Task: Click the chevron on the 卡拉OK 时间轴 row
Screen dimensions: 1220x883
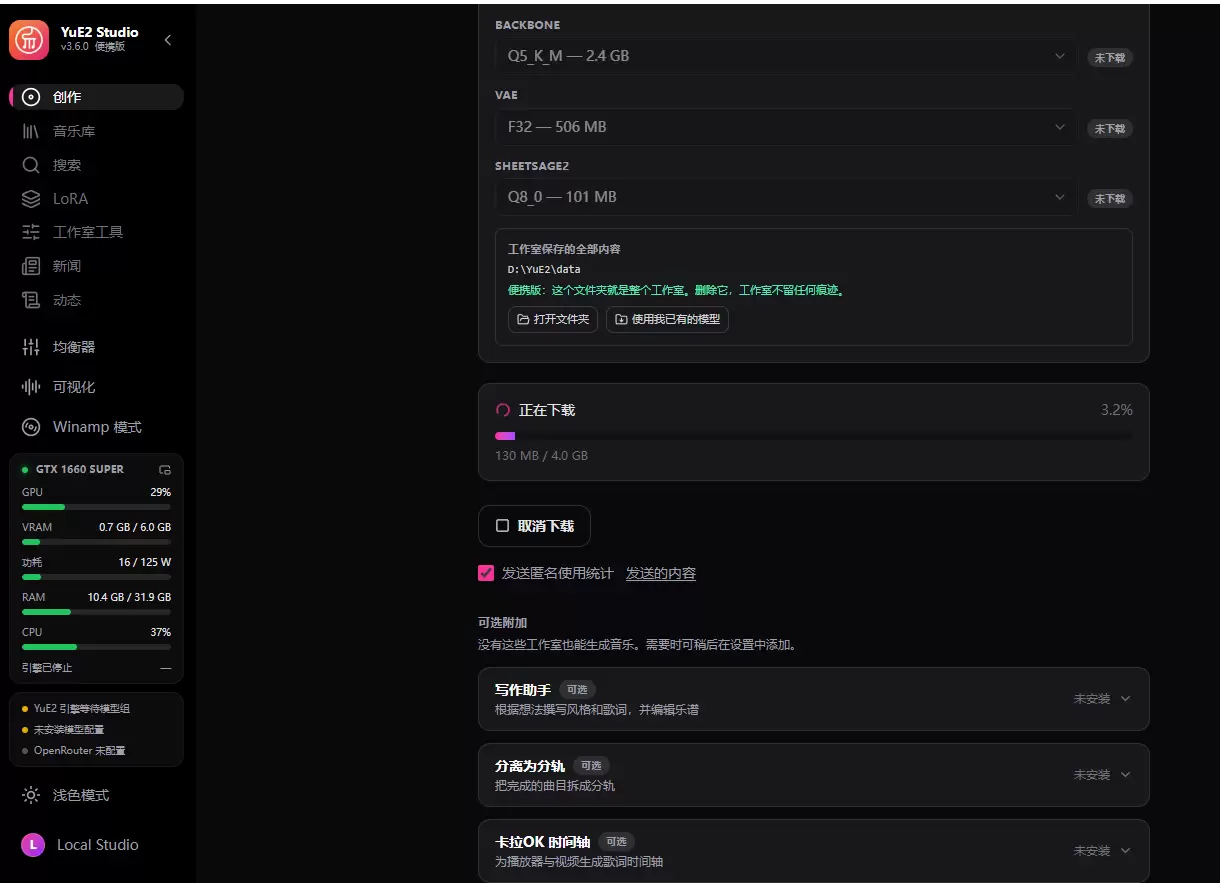Action: click(x=1125, y=851)
